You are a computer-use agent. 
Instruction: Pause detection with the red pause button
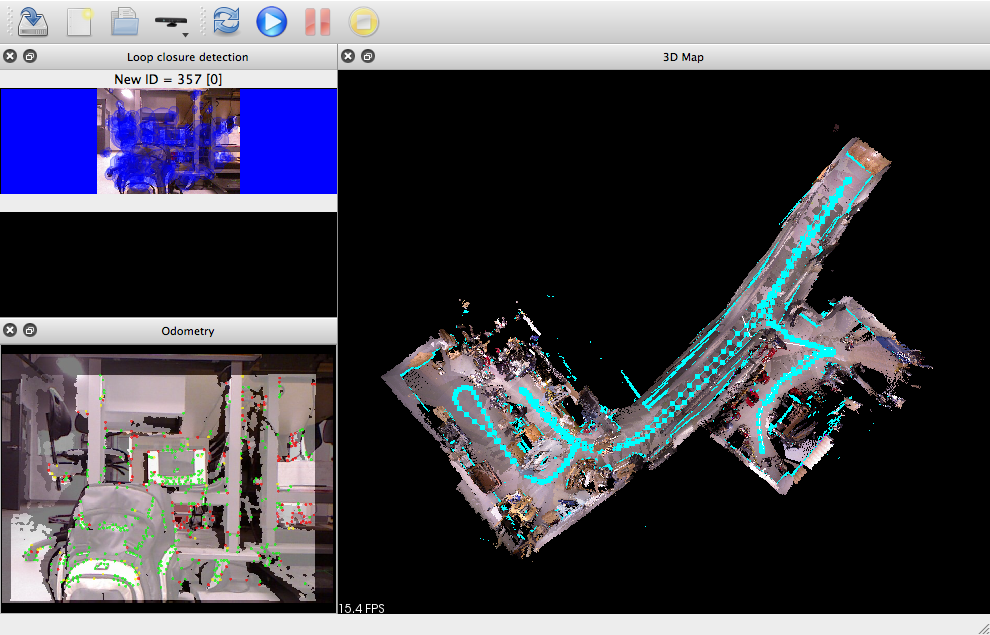pyautogui.click(x=317, y=21)
